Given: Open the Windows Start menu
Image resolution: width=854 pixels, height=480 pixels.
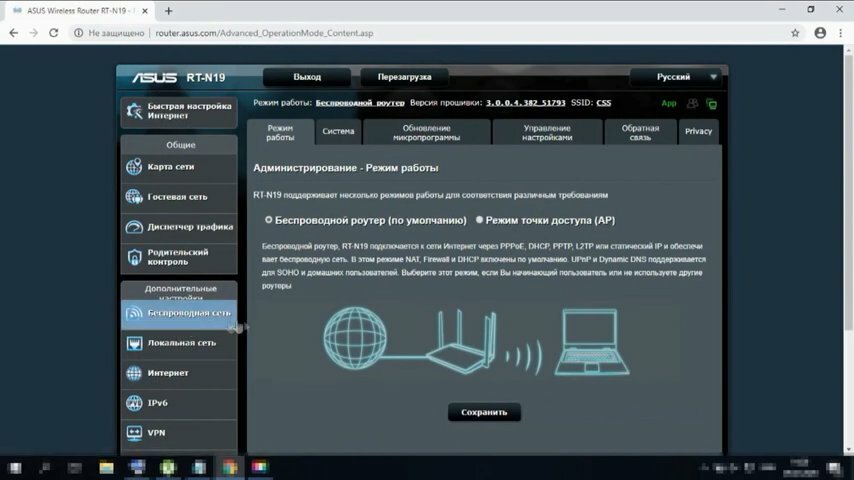Looking at the screenshot, I should click(15, 467).
